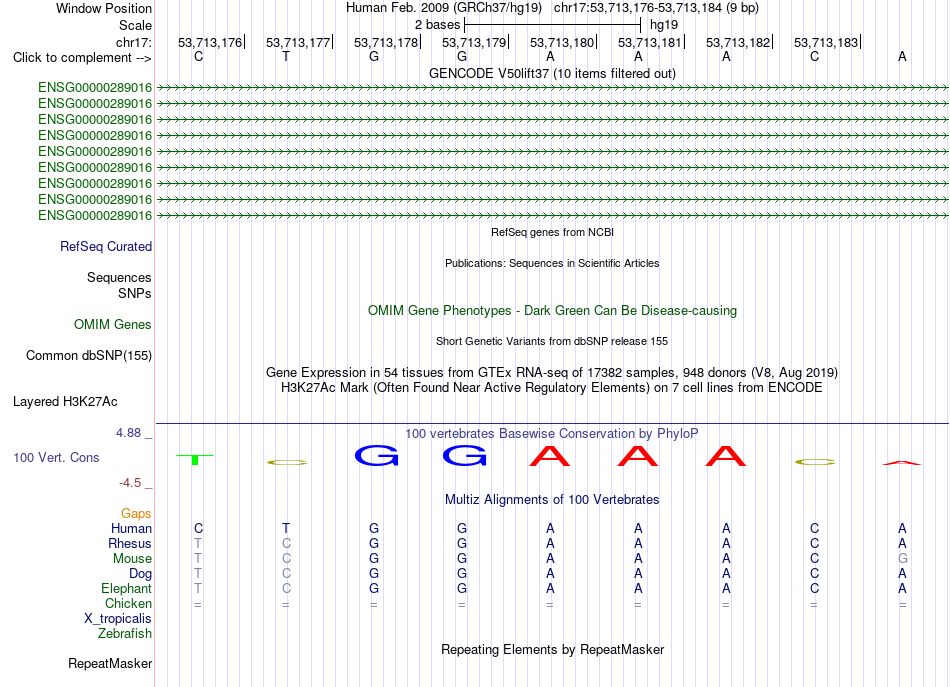Image resolution: width=950 pixels, height=687 pixels.
Task: Click the -4.5 lower scale value
Action: [x=130, y=483]
